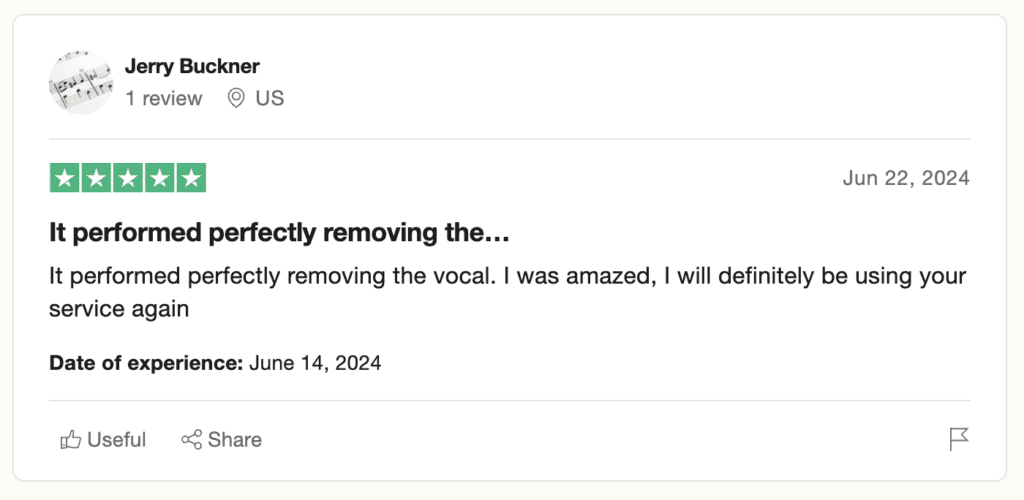Image resolution: width=1024 pixels, height=500 pixels.
Task: Click the fifth green star
Action: (x=190, y=178)
